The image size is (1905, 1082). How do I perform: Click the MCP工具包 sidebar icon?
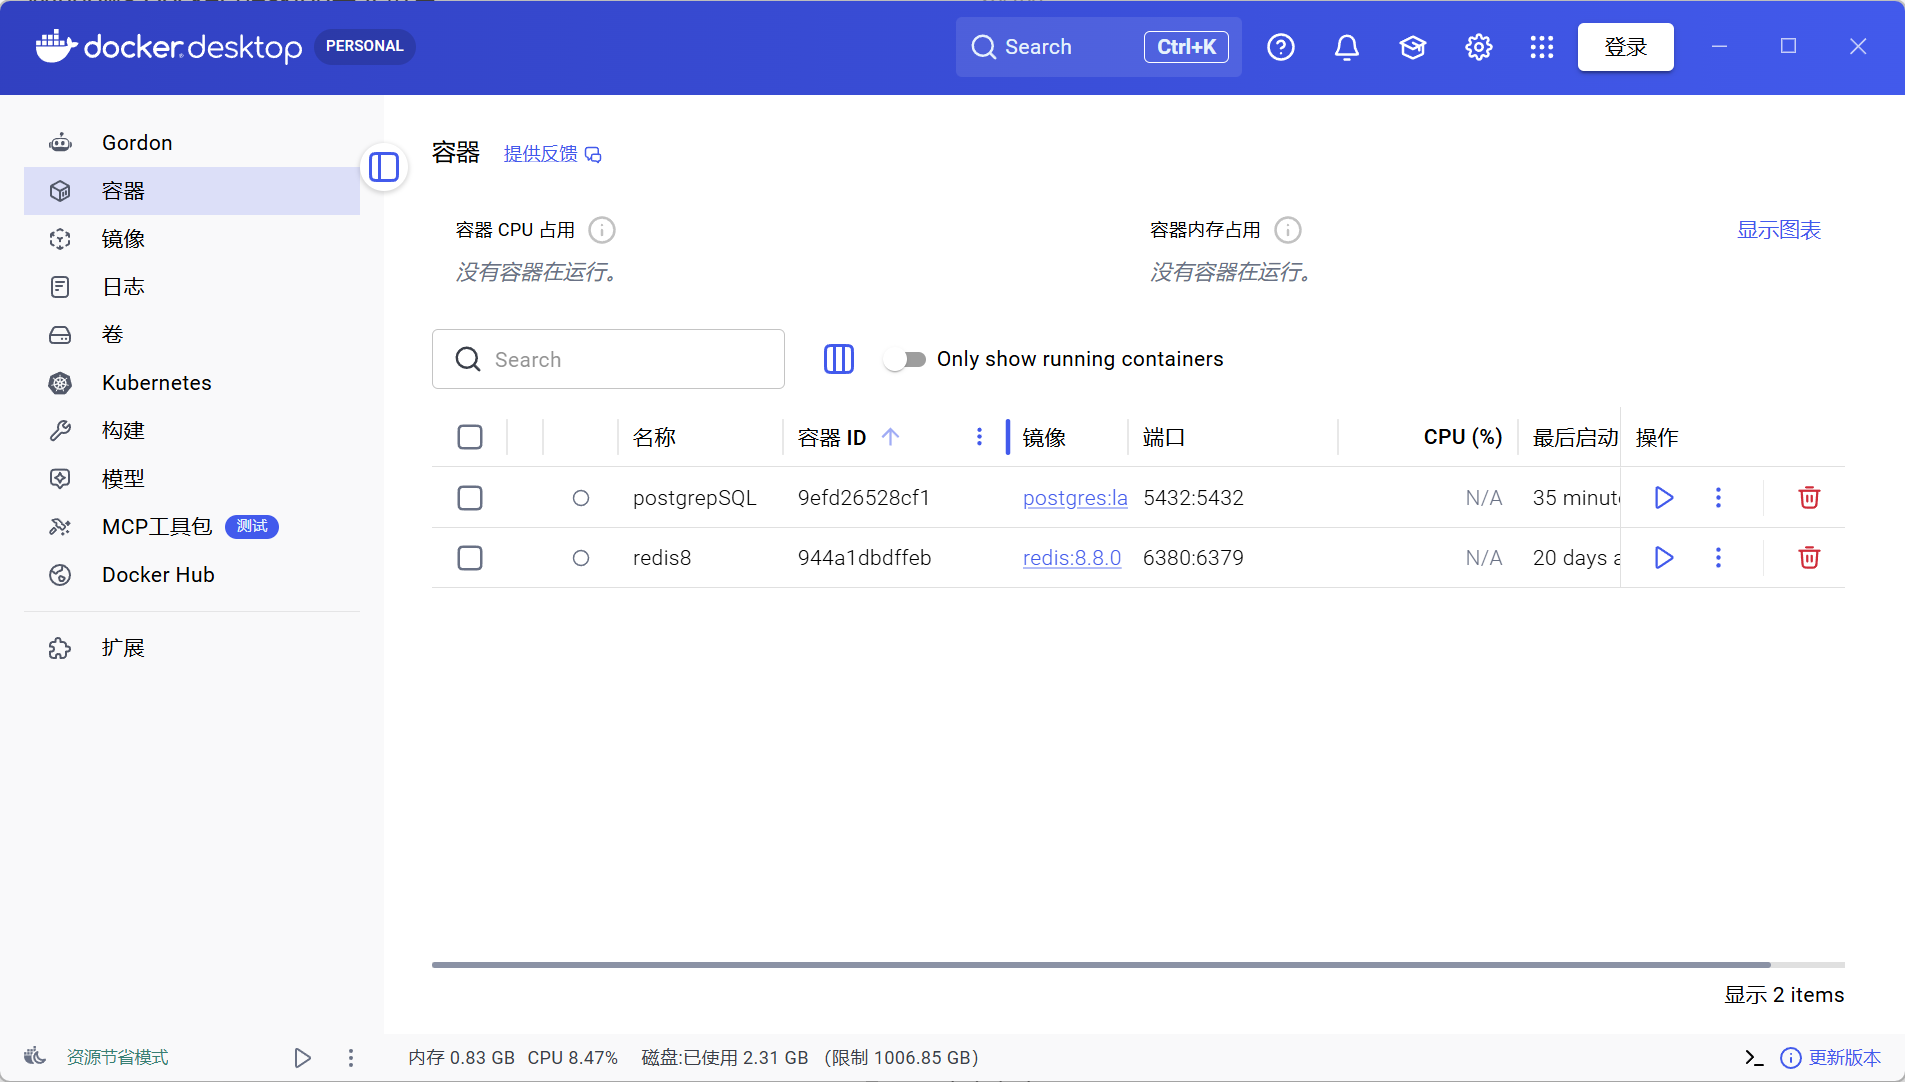point(60,527)
